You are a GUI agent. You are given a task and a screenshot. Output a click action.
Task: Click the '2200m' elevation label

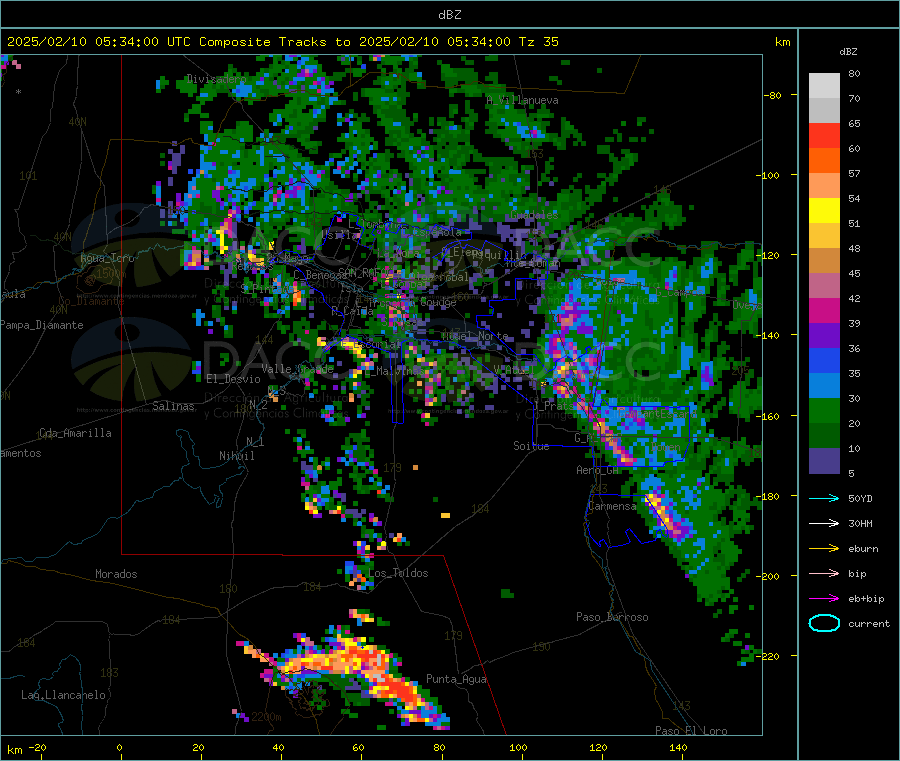266,717
